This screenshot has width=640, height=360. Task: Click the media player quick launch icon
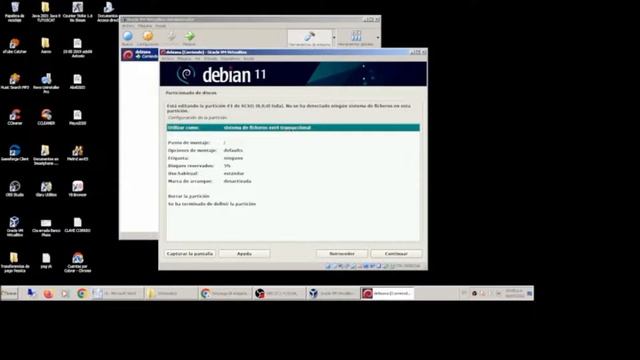pyautogui.click(x=64, y=293)
